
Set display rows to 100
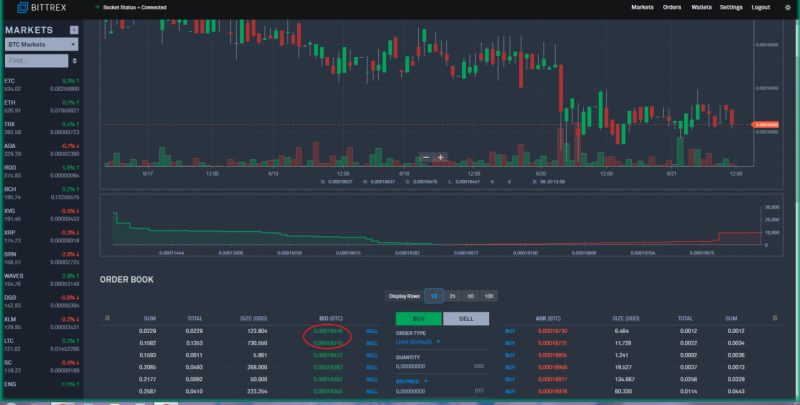[x=489, y=296]
